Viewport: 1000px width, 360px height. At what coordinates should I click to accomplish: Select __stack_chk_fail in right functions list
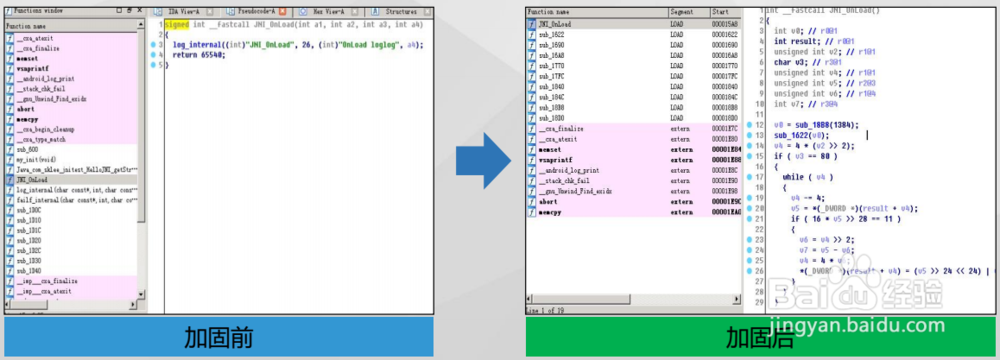pyautogui.click(x=634, y=181)
